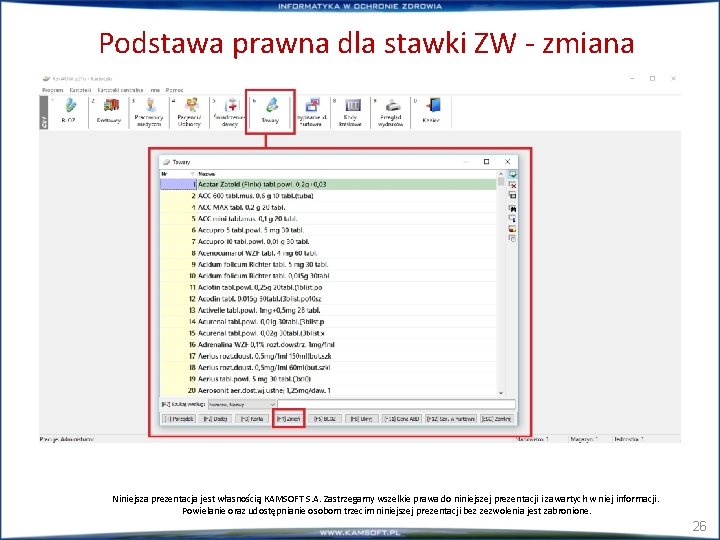This screenshot has width=720, height=540.
Task: Open the Kody kreskowe barcode icon
Action: [x=351, y=112]
